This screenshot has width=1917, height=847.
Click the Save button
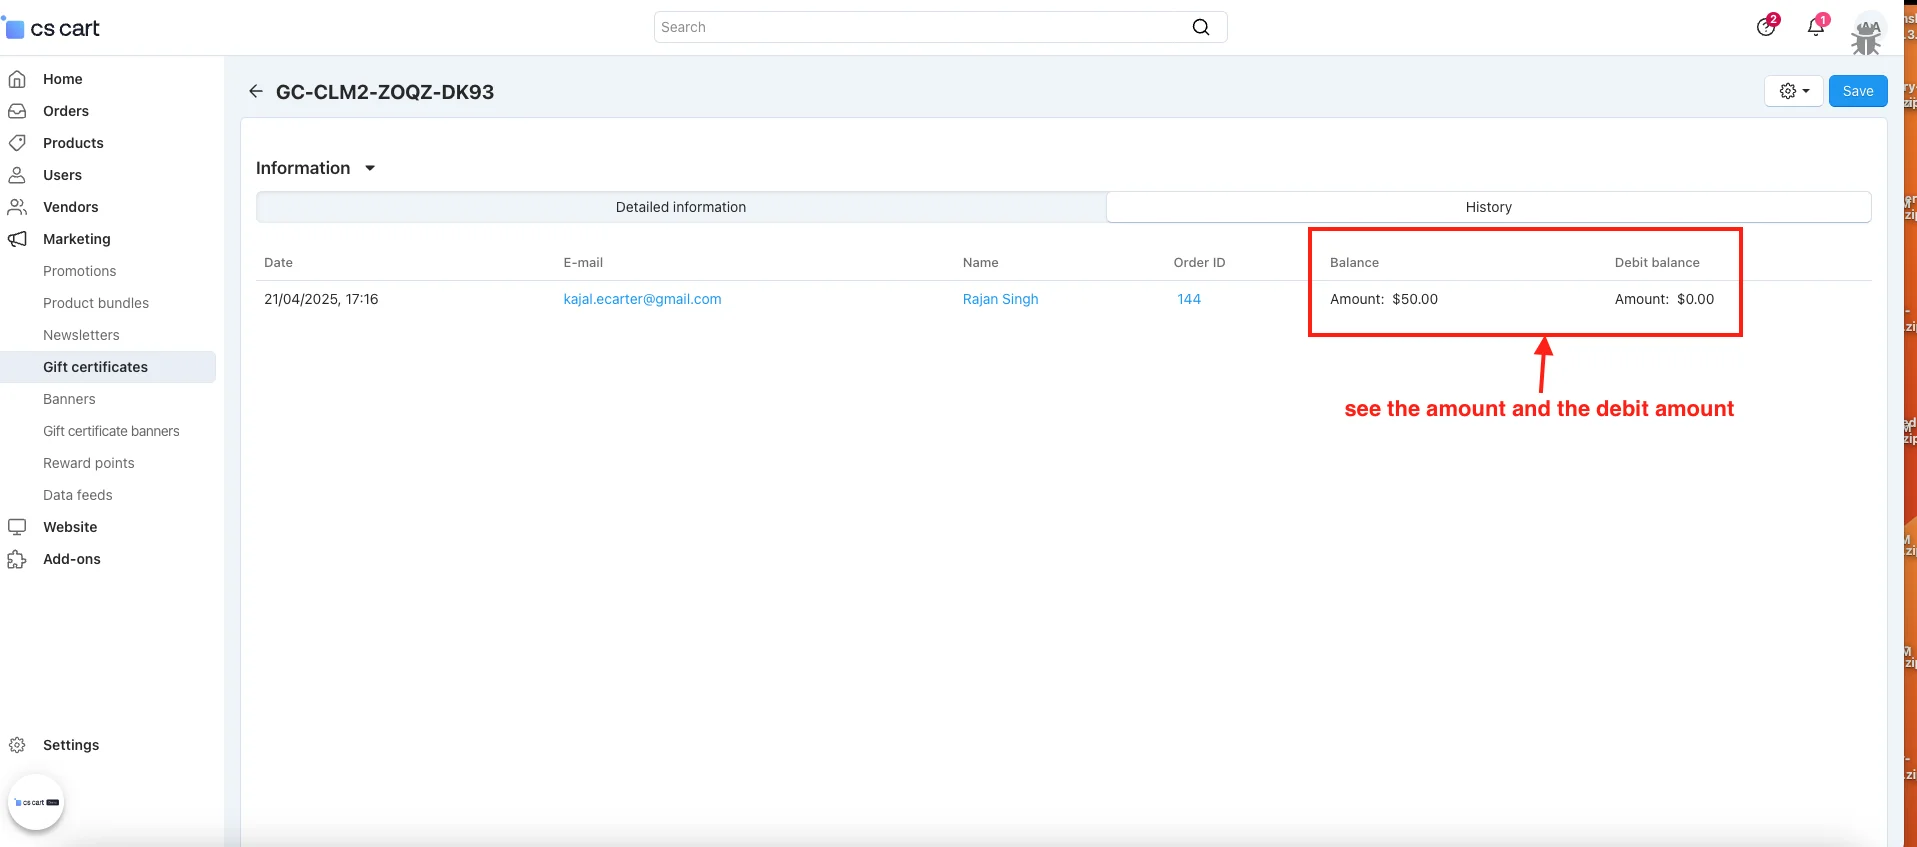[1857, 91]
